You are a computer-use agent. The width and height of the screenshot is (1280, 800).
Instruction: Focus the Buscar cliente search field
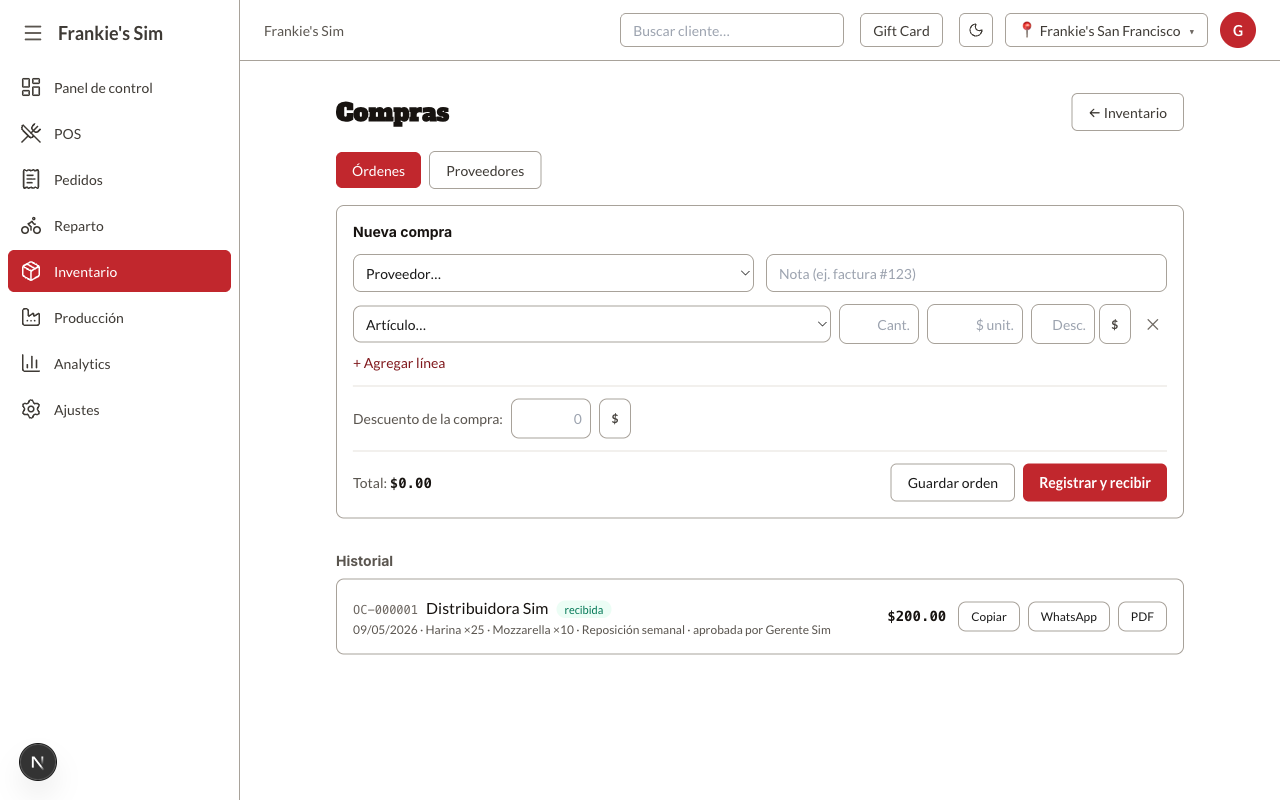[x=732, y=30]
